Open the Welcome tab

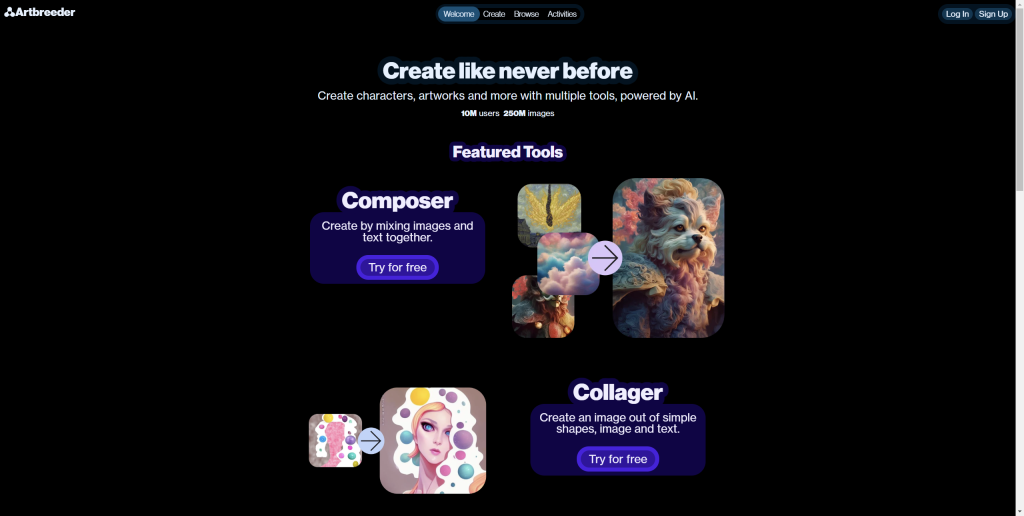[458, 14]
